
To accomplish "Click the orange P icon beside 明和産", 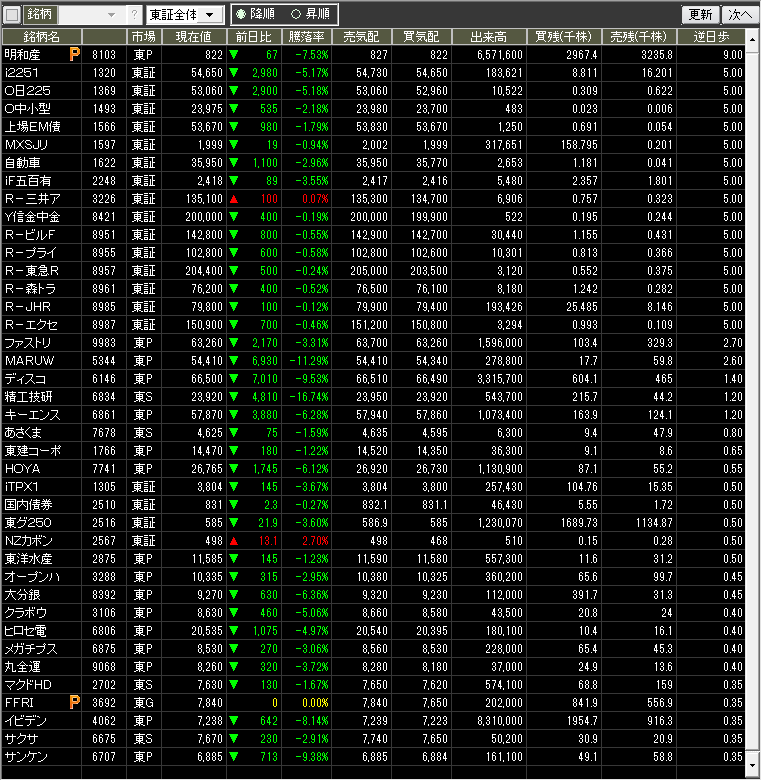I will (74, 54).
